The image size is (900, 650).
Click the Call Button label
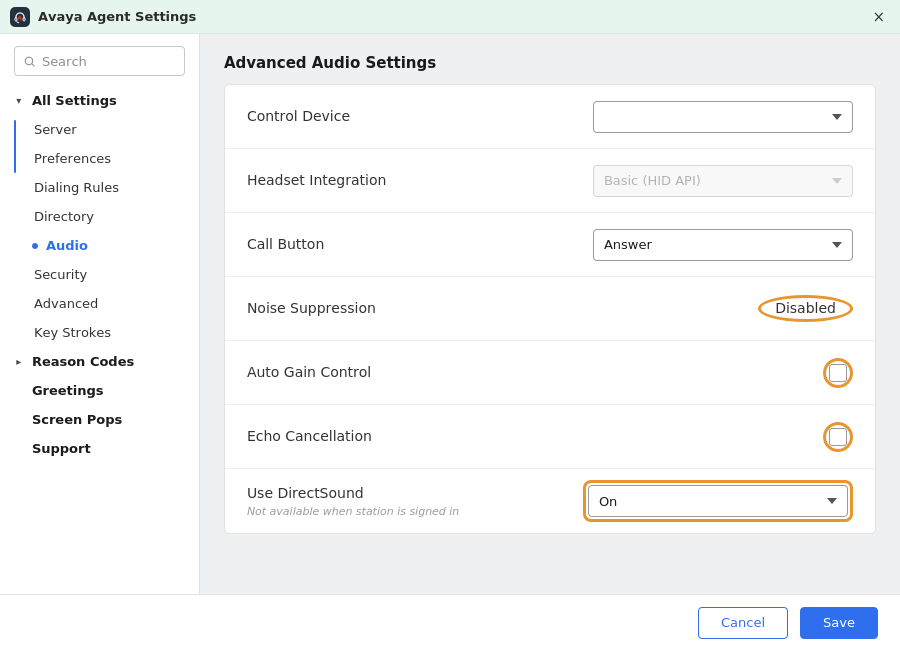coord(285,244)
